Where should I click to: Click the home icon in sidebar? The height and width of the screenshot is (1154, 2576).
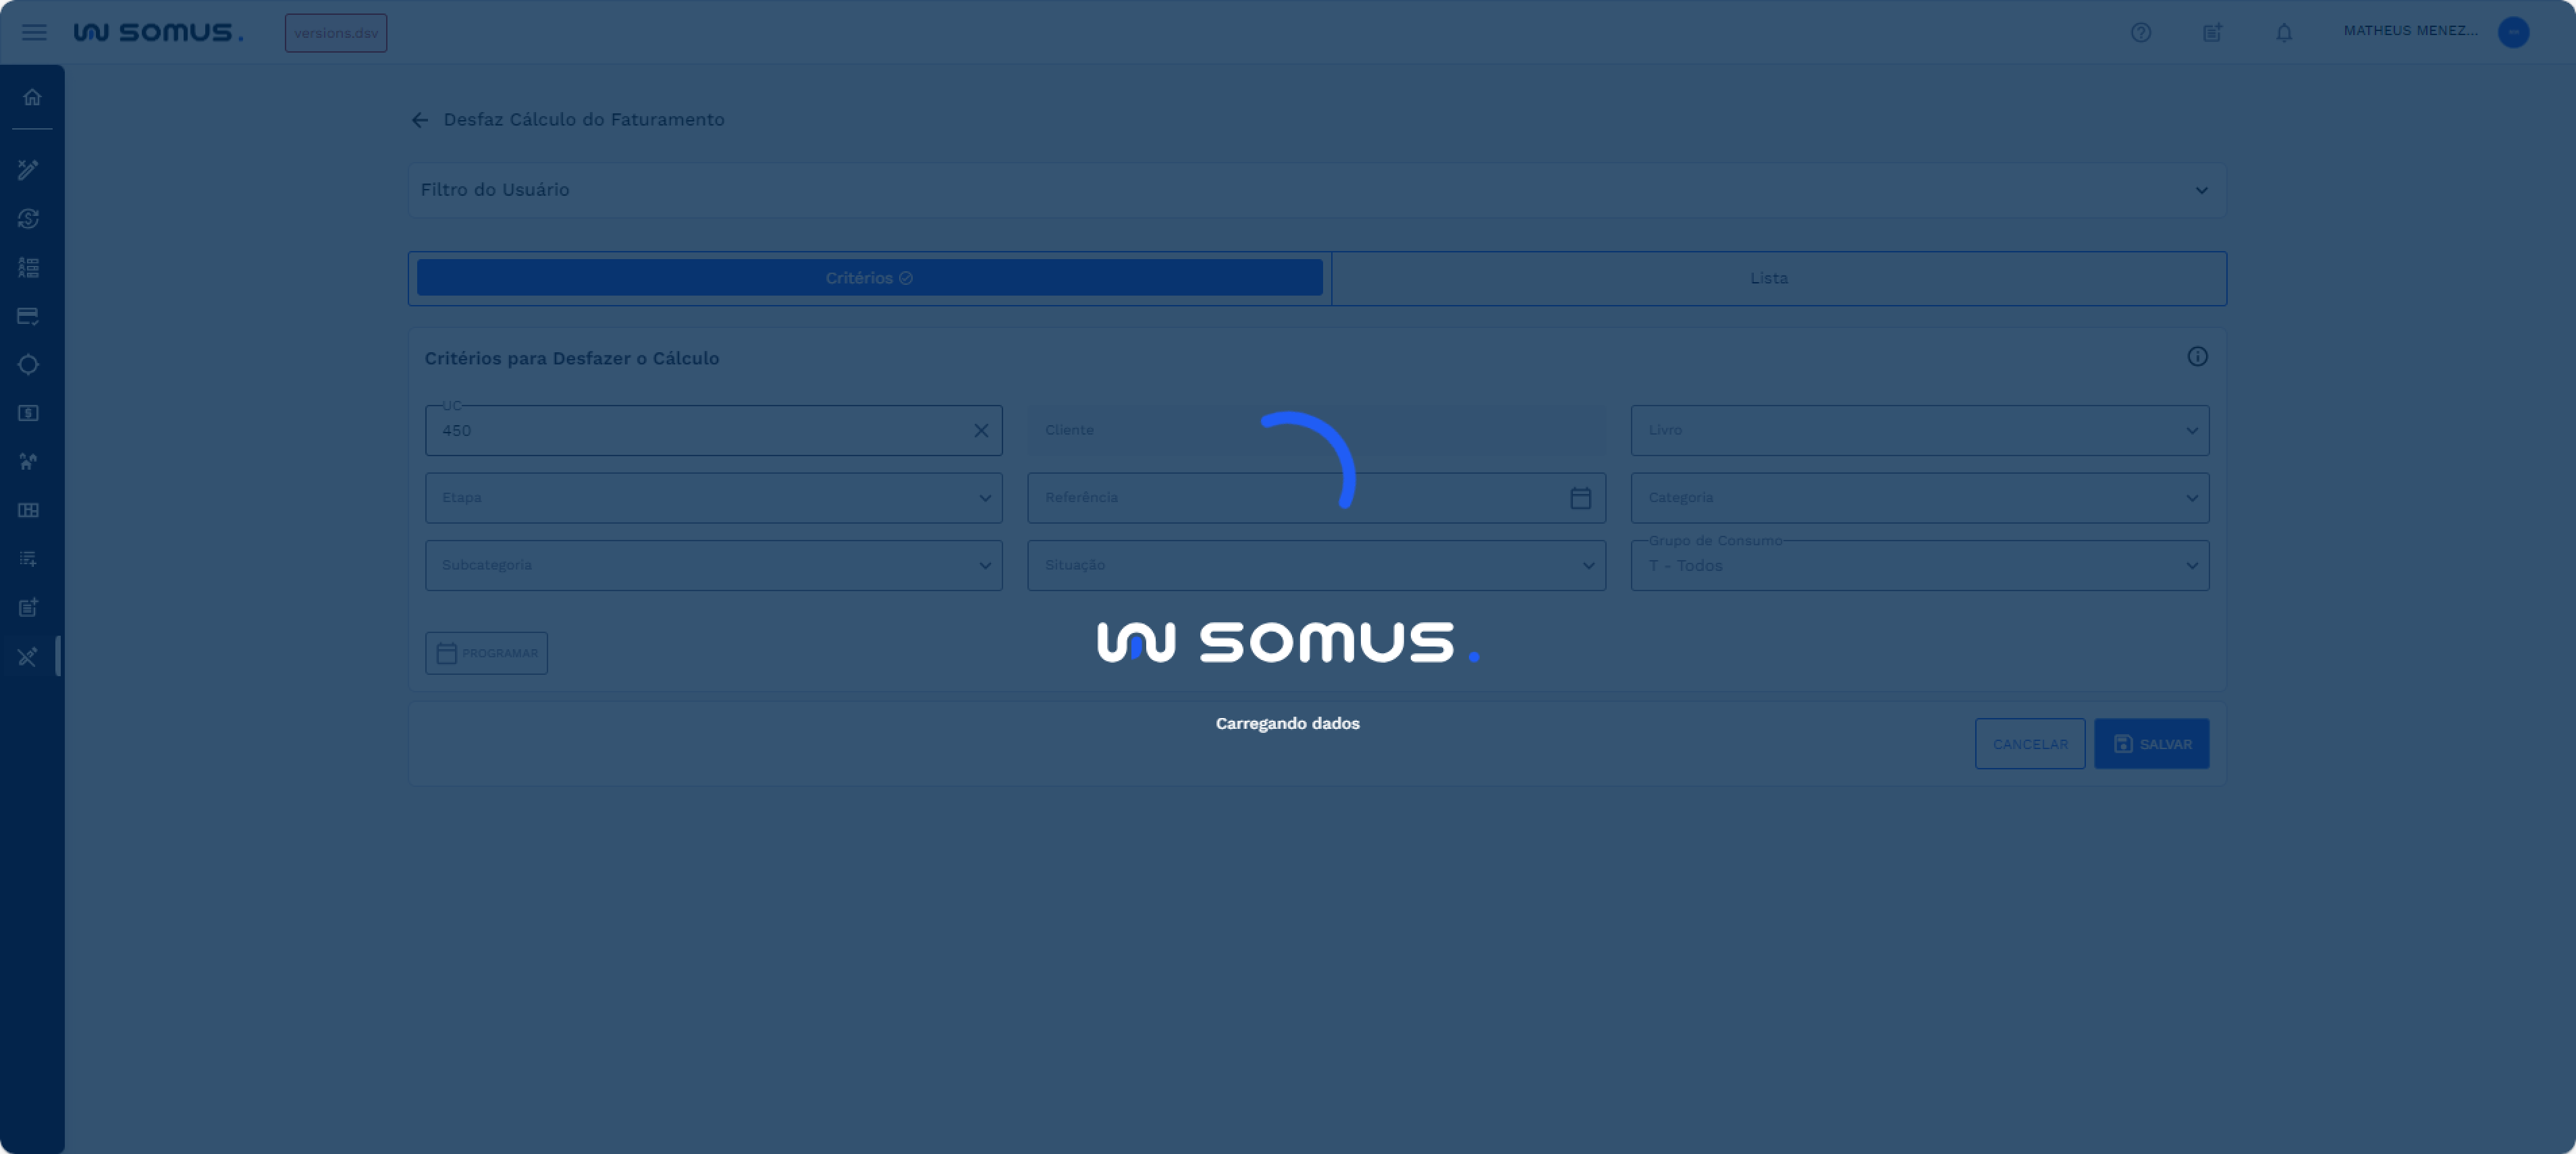point(32,97)
